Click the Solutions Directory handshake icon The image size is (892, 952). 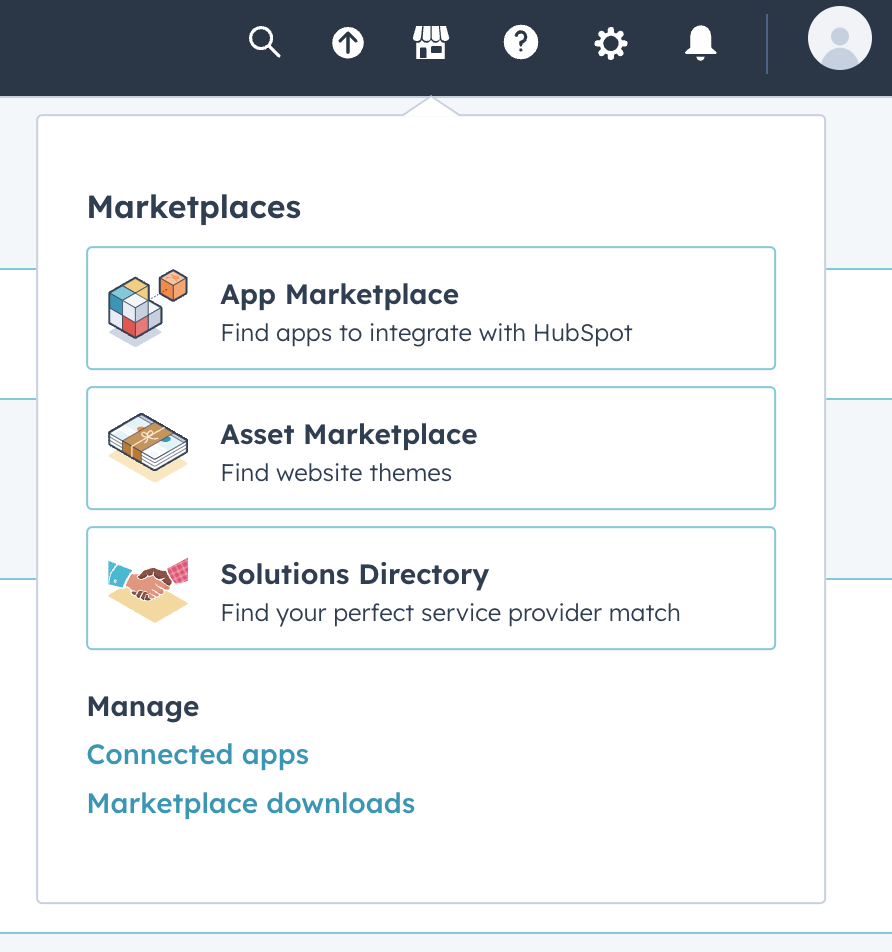tap(148, 588)
